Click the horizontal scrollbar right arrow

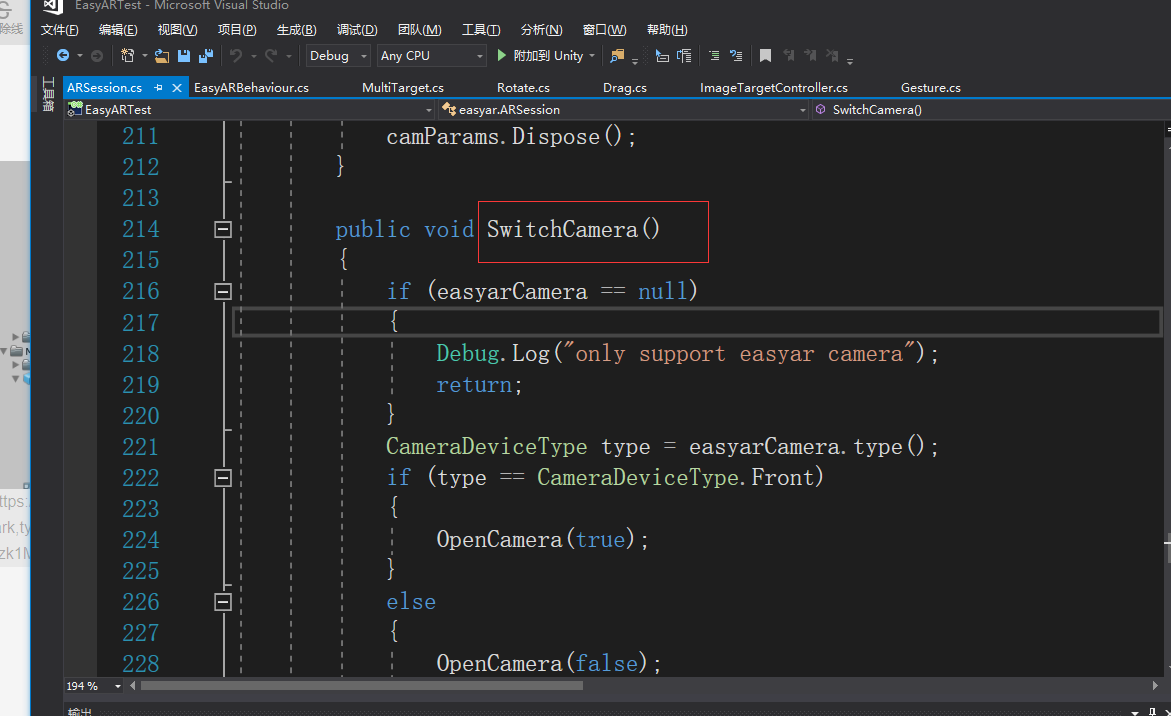[x=1155, y=685]
